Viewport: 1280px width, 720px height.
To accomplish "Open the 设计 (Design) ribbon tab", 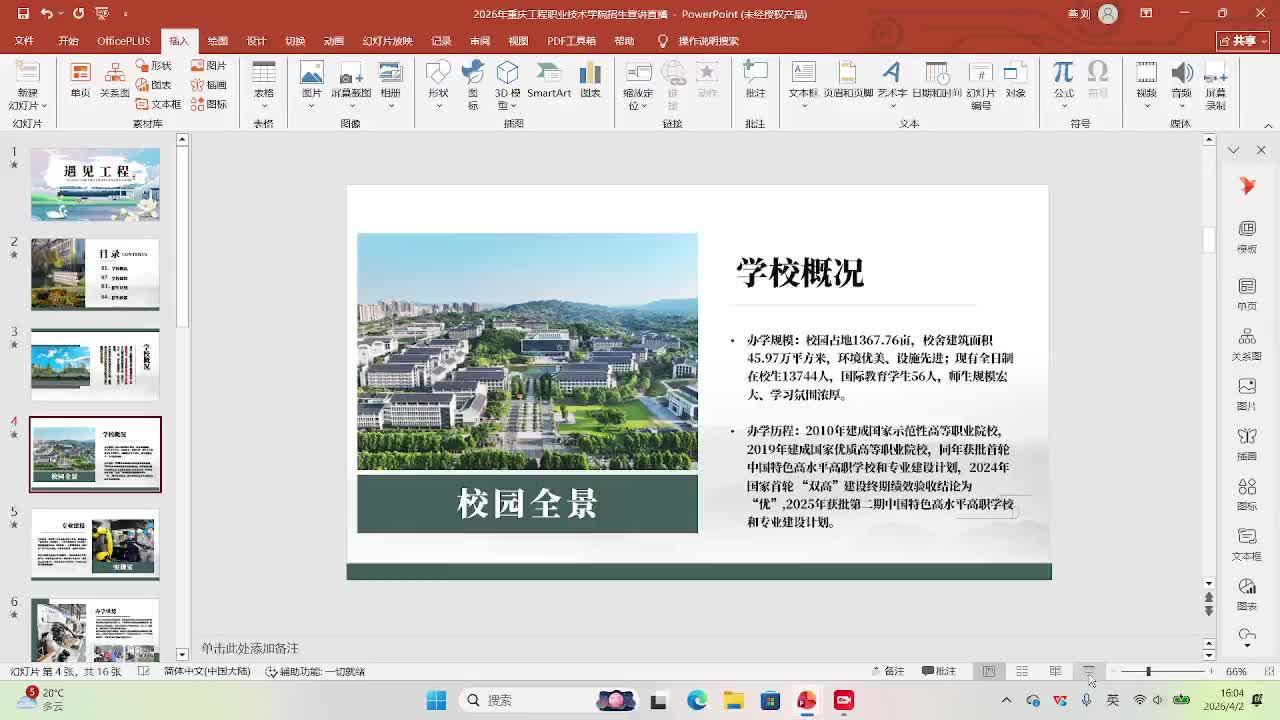I will [x=256, y=41].
